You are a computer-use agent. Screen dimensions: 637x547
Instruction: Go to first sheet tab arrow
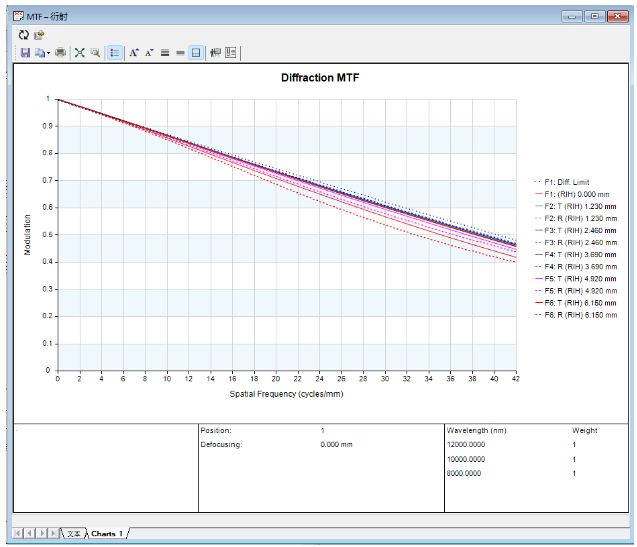tap(19, 533)
